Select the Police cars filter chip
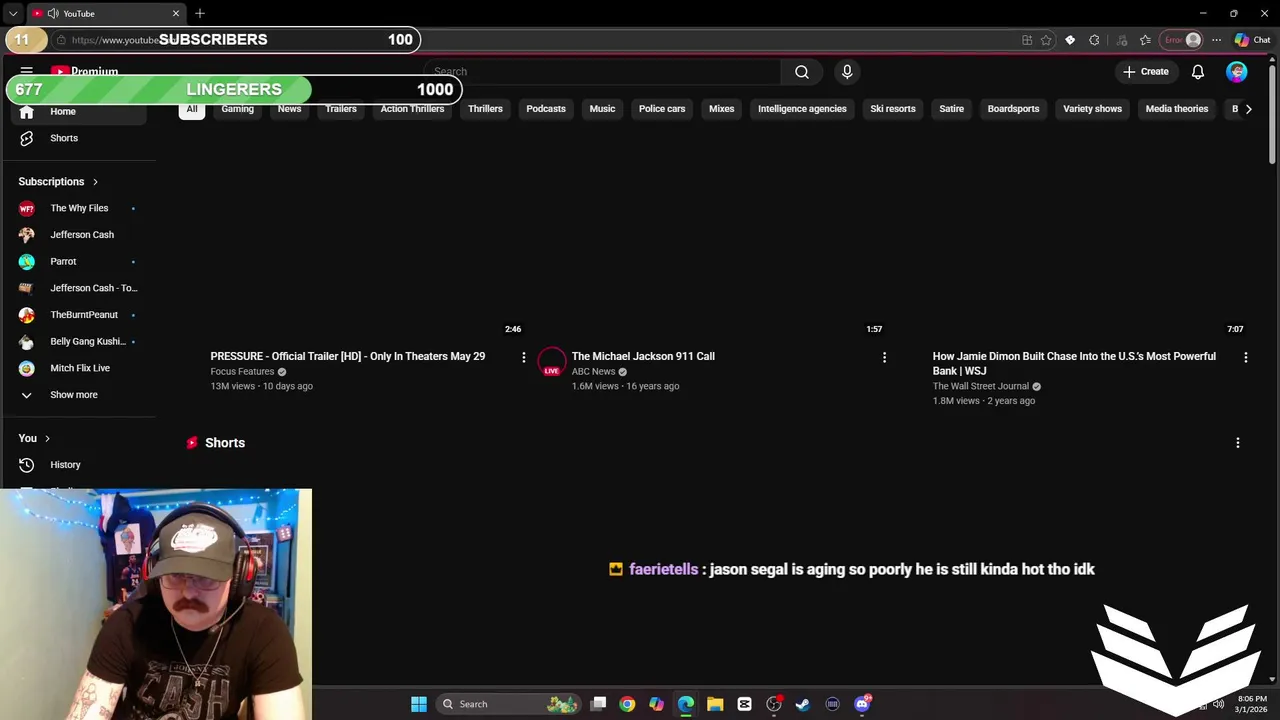Viewport: 1280px width, 720px height. click(x=662, y=109)
